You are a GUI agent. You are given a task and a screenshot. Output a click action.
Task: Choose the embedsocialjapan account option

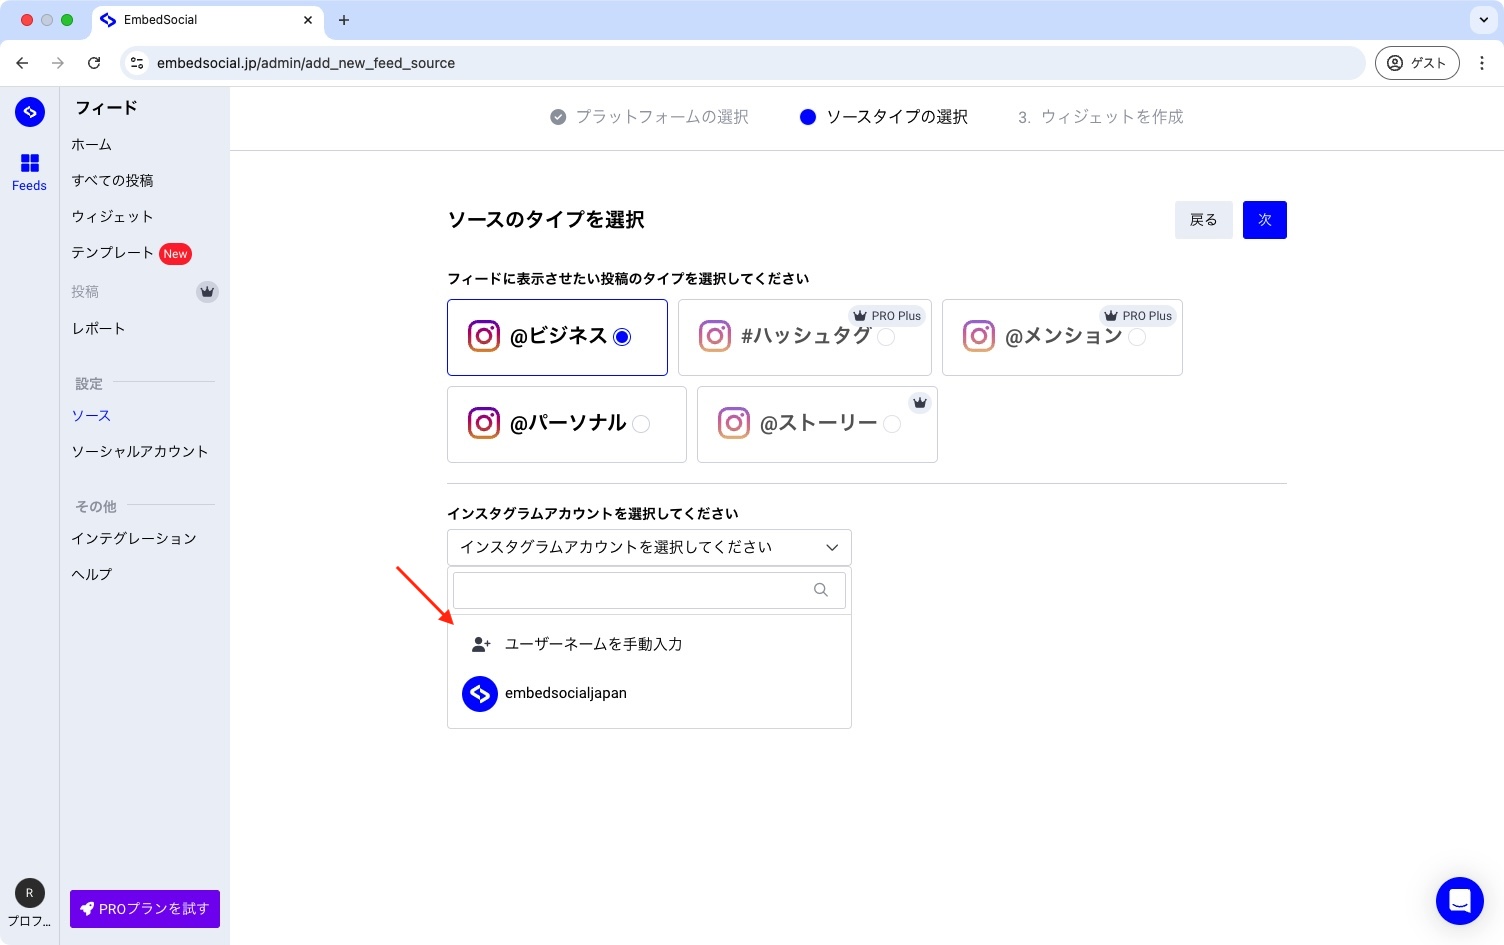pyautogui.click(x=649, y=694)
